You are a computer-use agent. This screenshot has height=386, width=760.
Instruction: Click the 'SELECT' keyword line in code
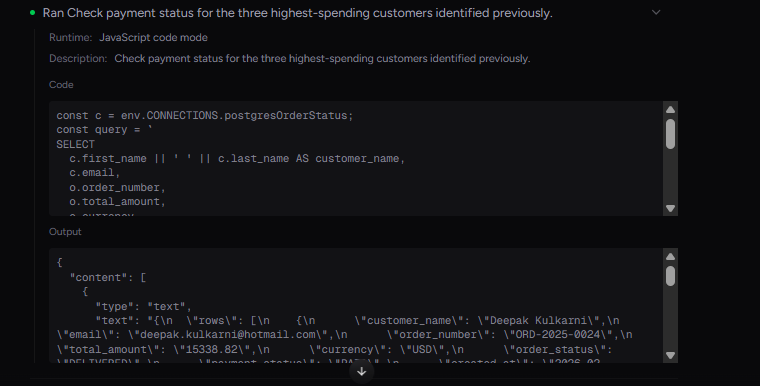(76, 145)
